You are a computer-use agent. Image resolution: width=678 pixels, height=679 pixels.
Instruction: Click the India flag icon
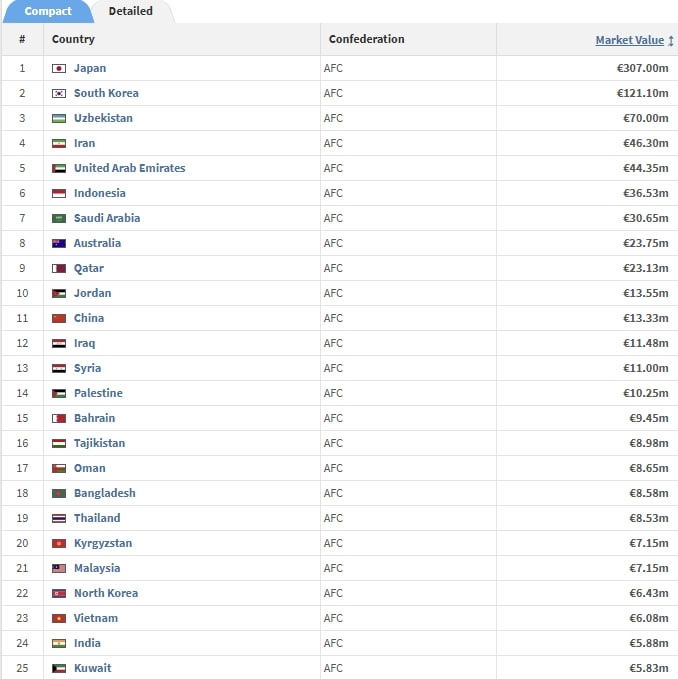point(59,643)
